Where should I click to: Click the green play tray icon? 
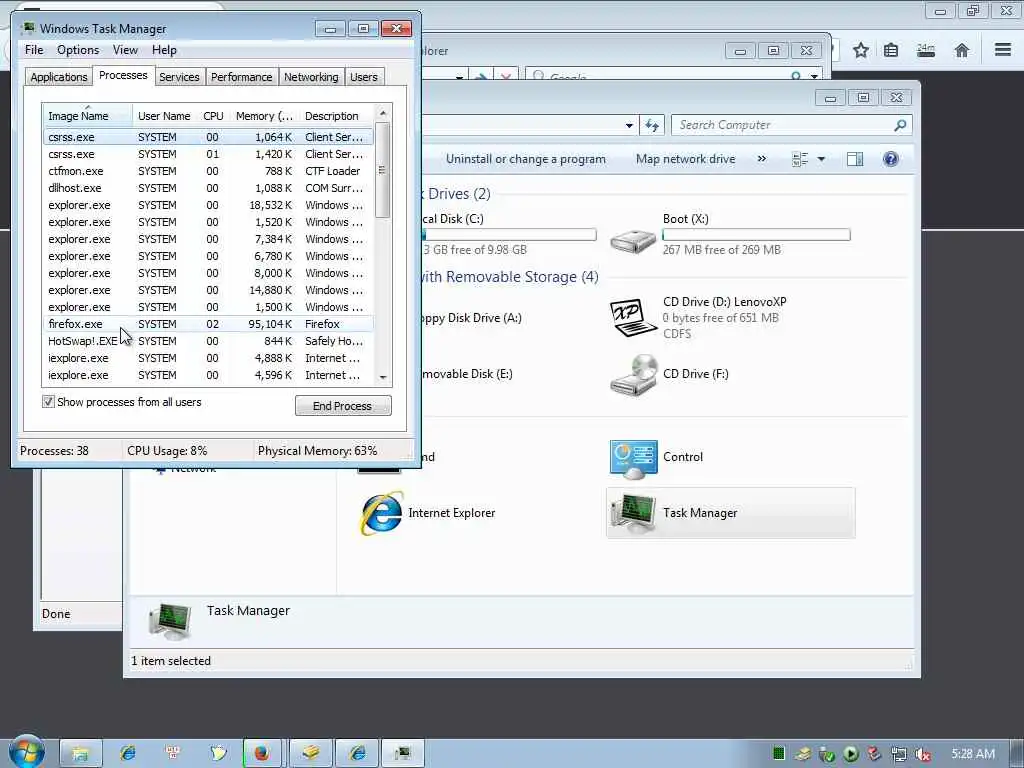[851, 754]
